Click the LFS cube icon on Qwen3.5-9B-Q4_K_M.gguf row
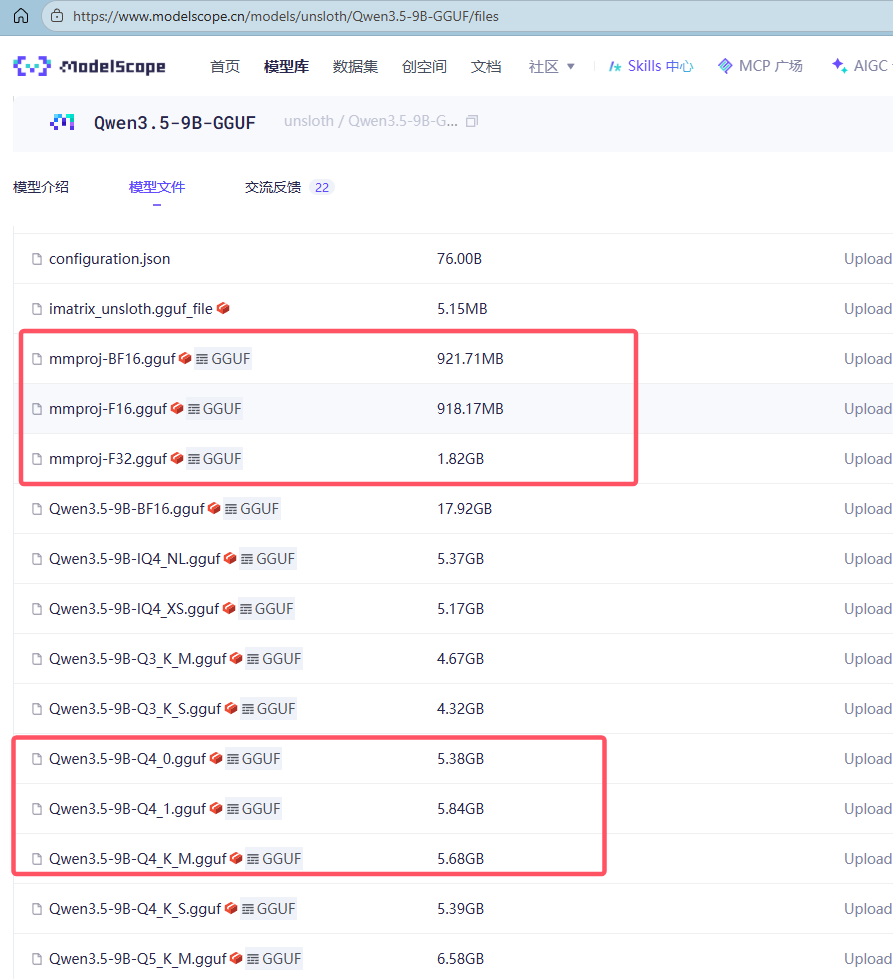 tap(236, 857)
